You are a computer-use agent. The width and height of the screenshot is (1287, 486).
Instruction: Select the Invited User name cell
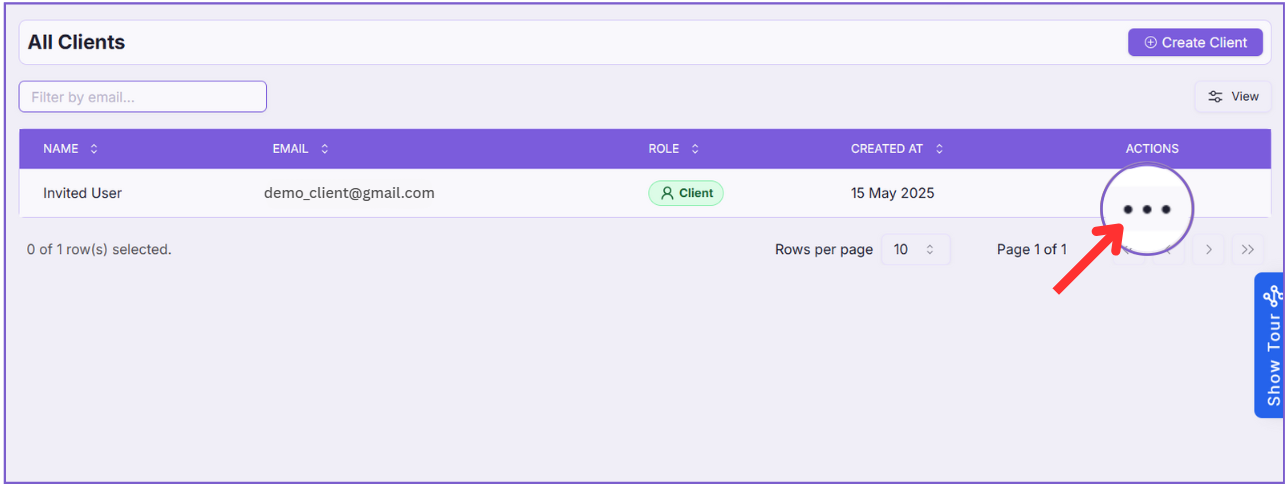pyautogui.click(x=82, y=193)
